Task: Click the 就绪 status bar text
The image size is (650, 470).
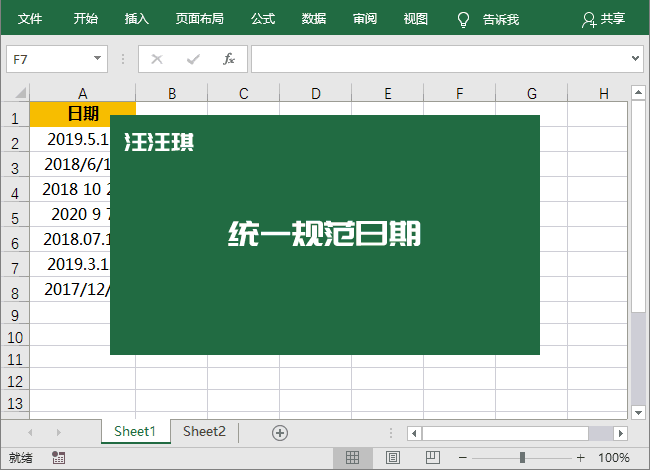Action: click(21, 458)
